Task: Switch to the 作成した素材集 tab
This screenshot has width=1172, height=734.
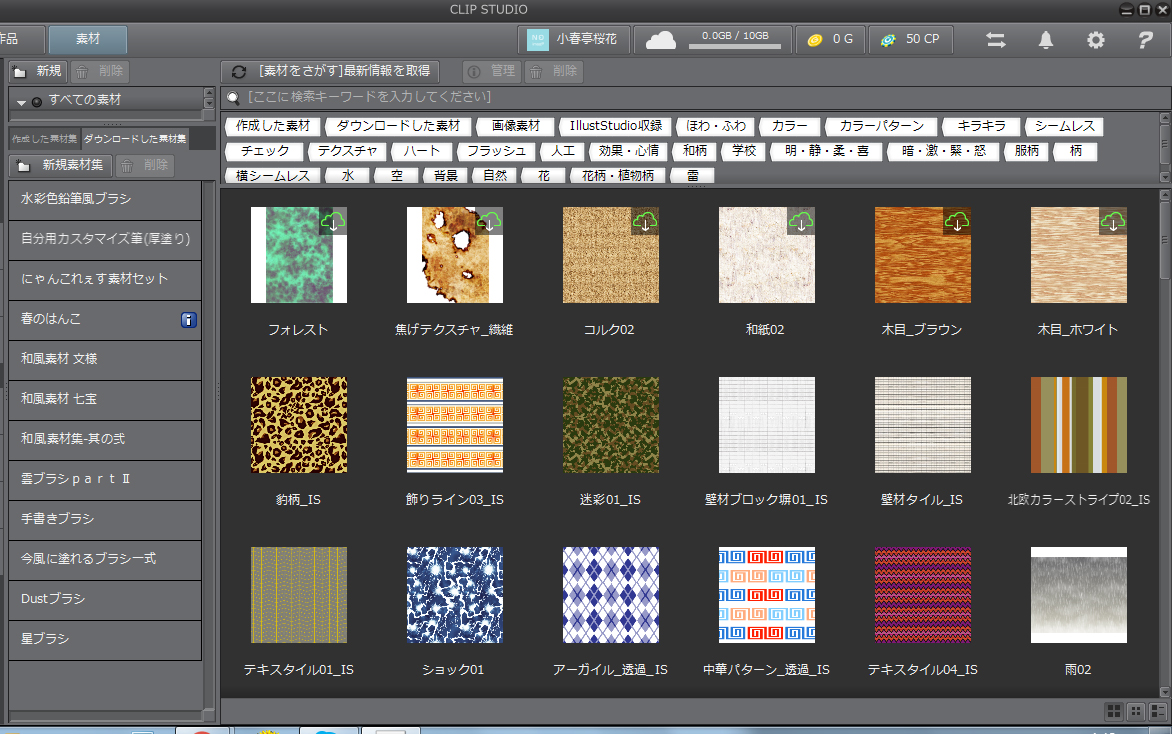Action: point(44,138)
